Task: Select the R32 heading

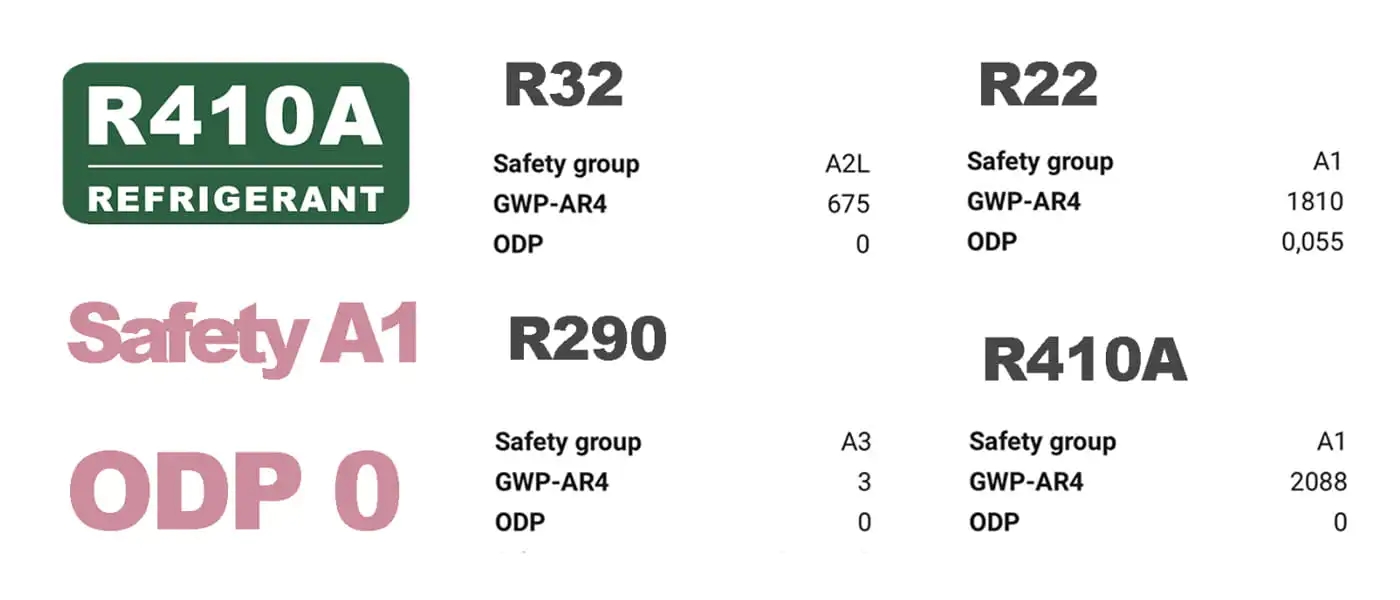Action: point(564,84)
